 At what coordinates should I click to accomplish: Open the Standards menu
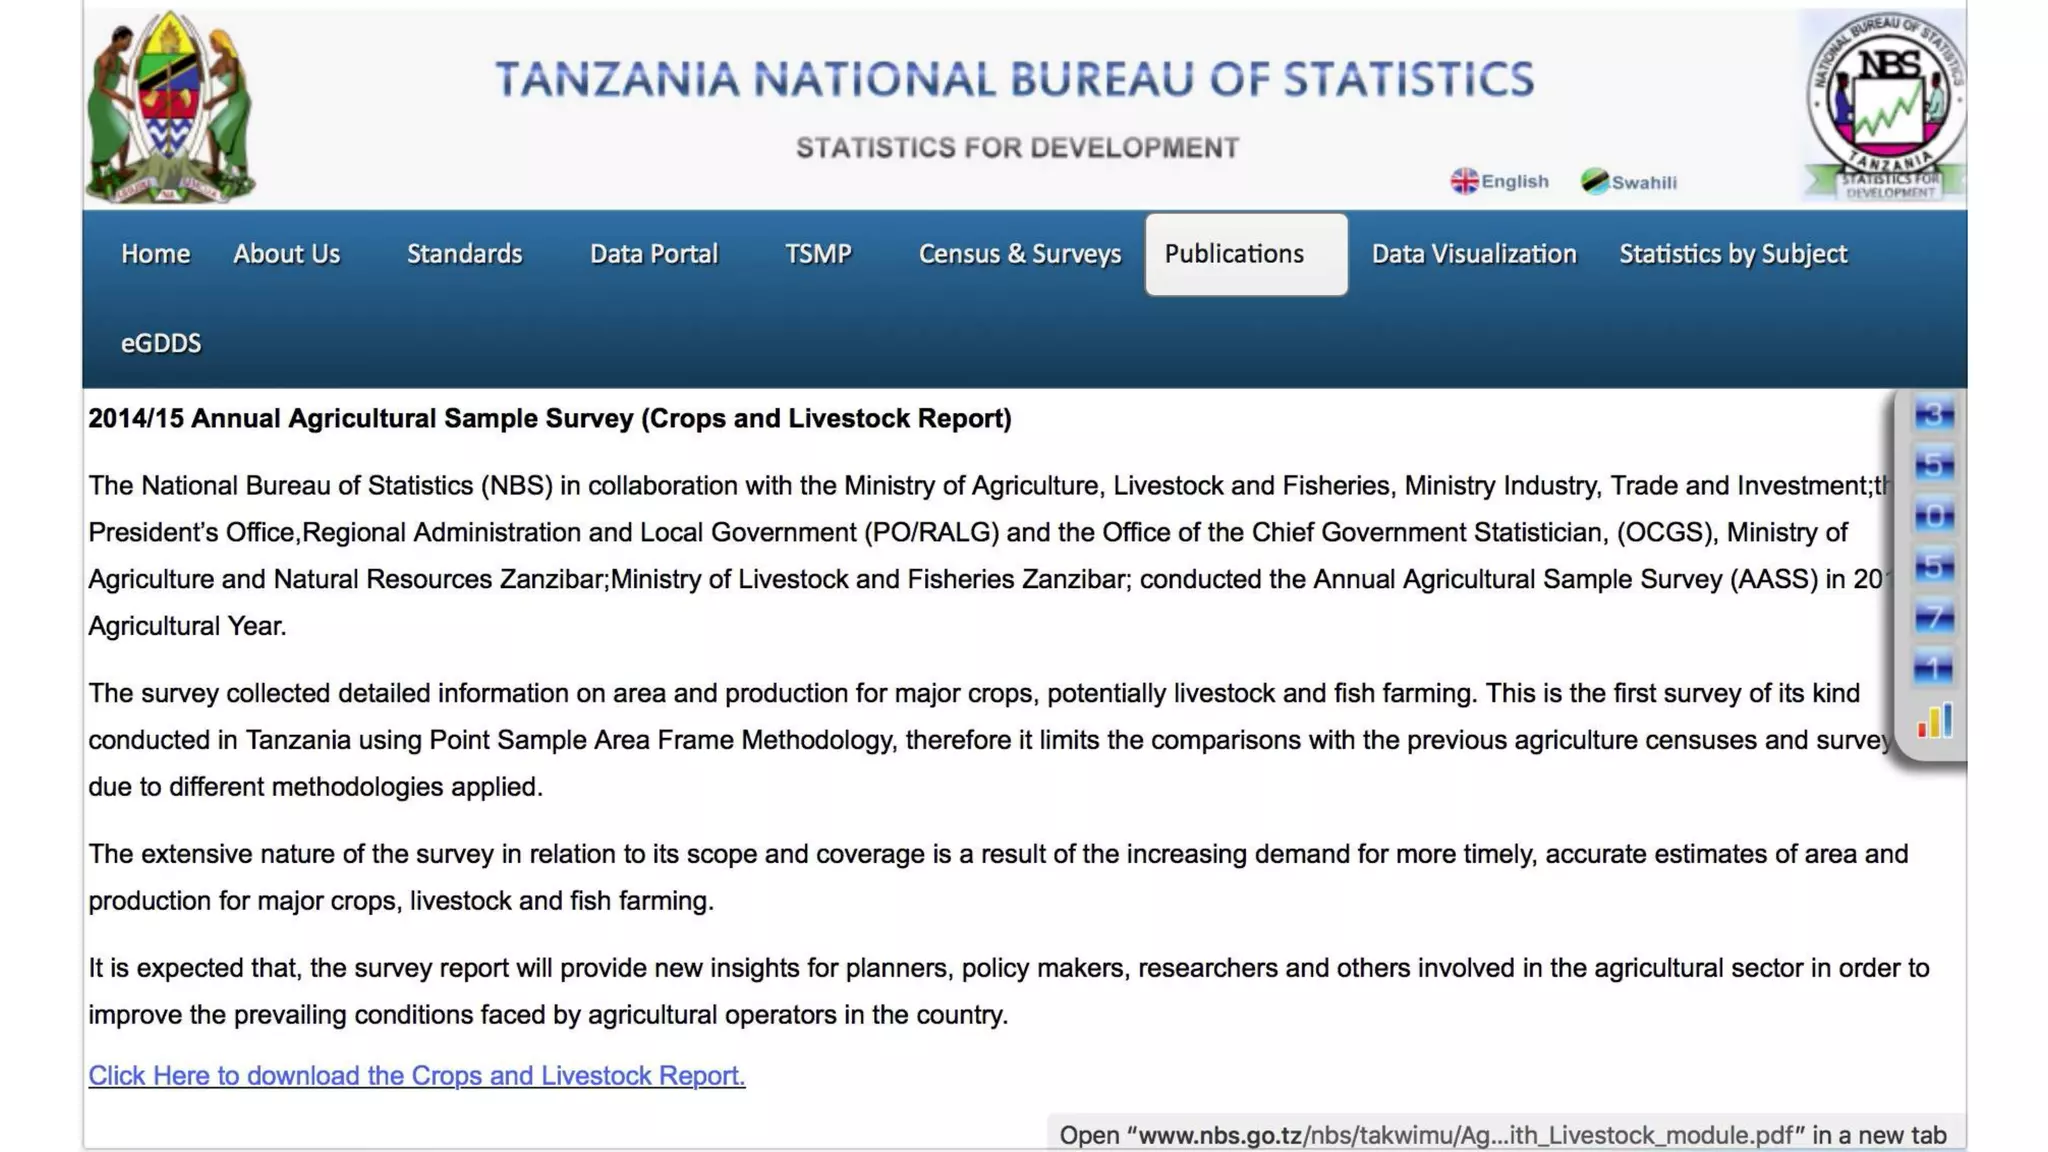[464, 254]
